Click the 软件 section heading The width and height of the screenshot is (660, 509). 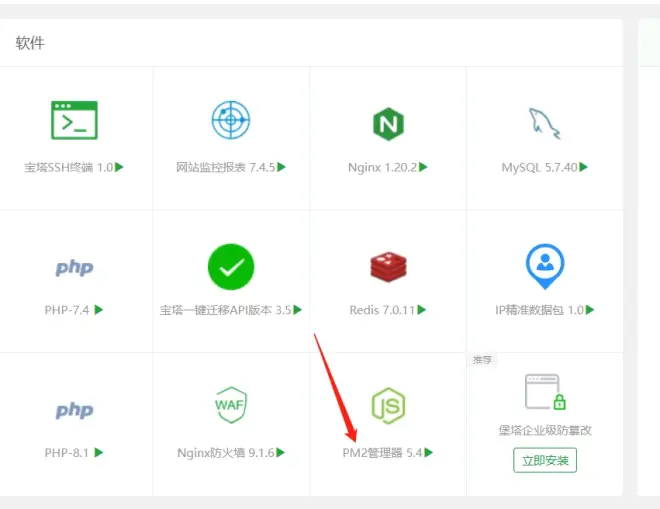[30, 43]
